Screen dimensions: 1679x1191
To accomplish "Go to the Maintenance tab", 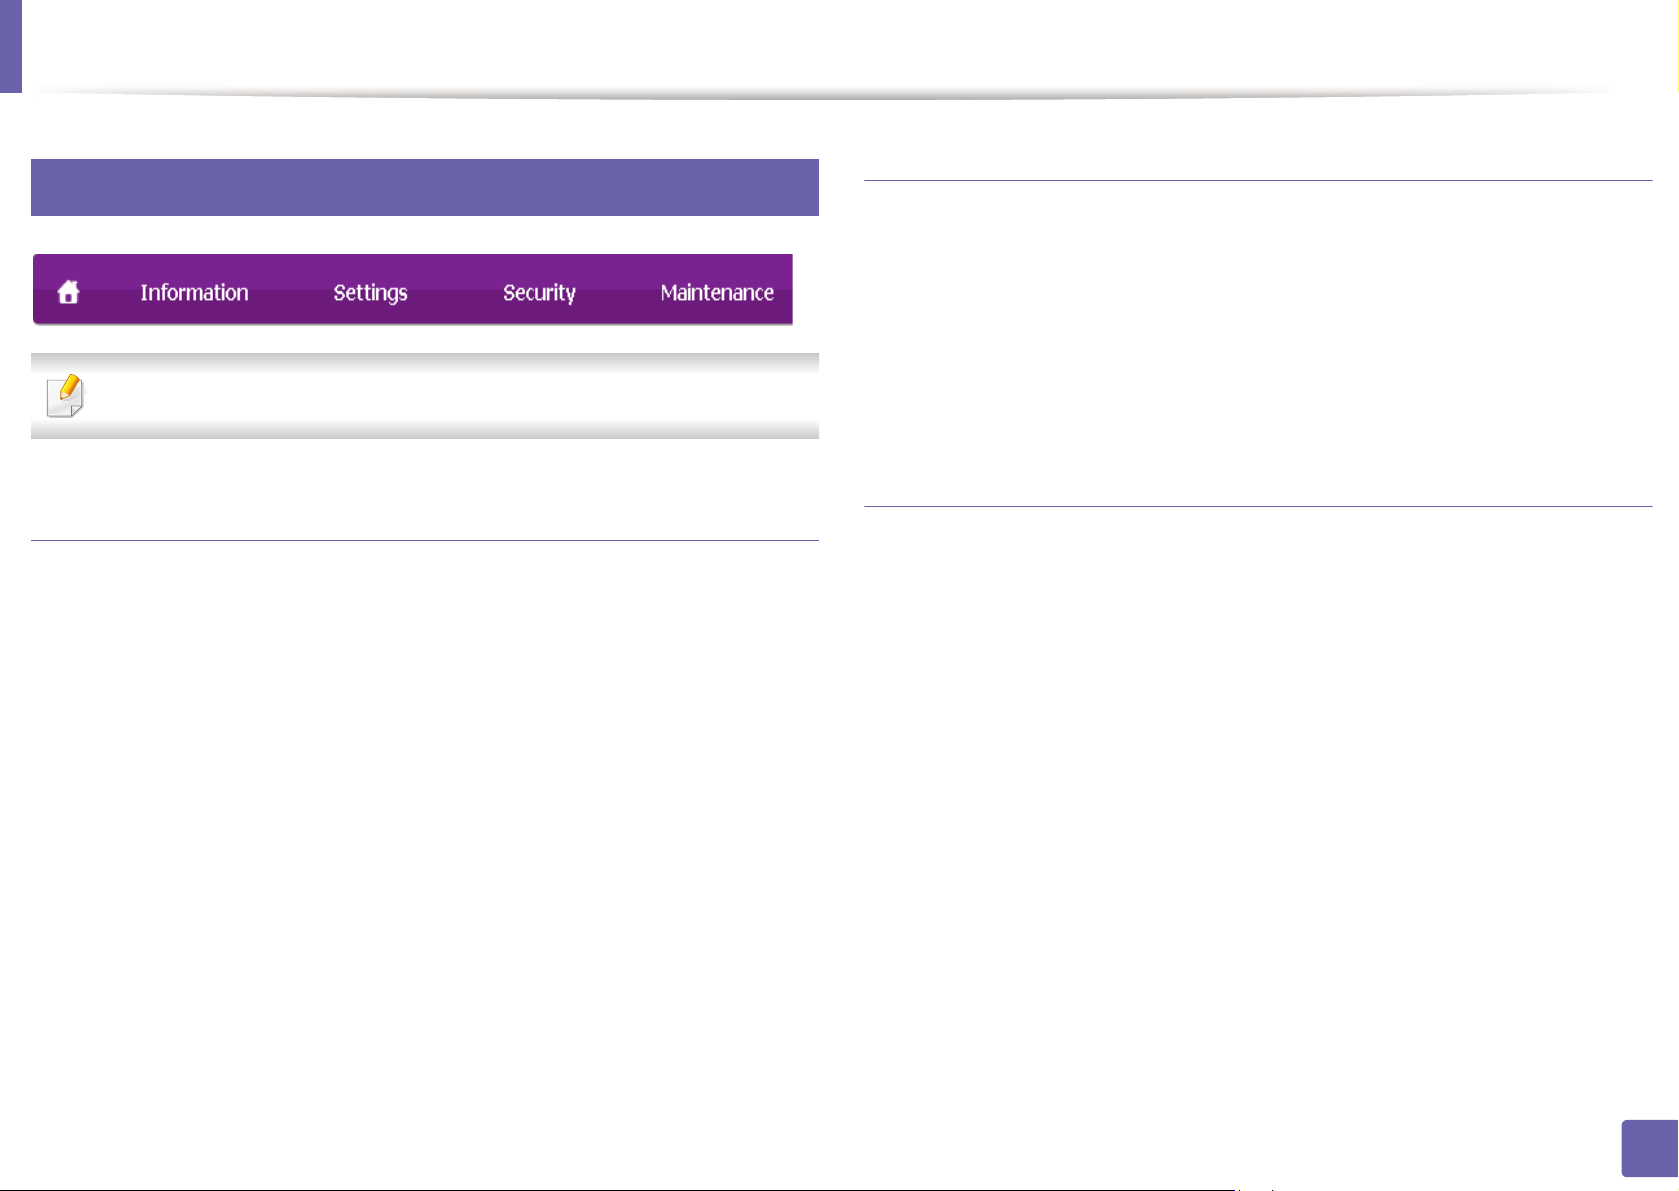I will click(717, 292).
